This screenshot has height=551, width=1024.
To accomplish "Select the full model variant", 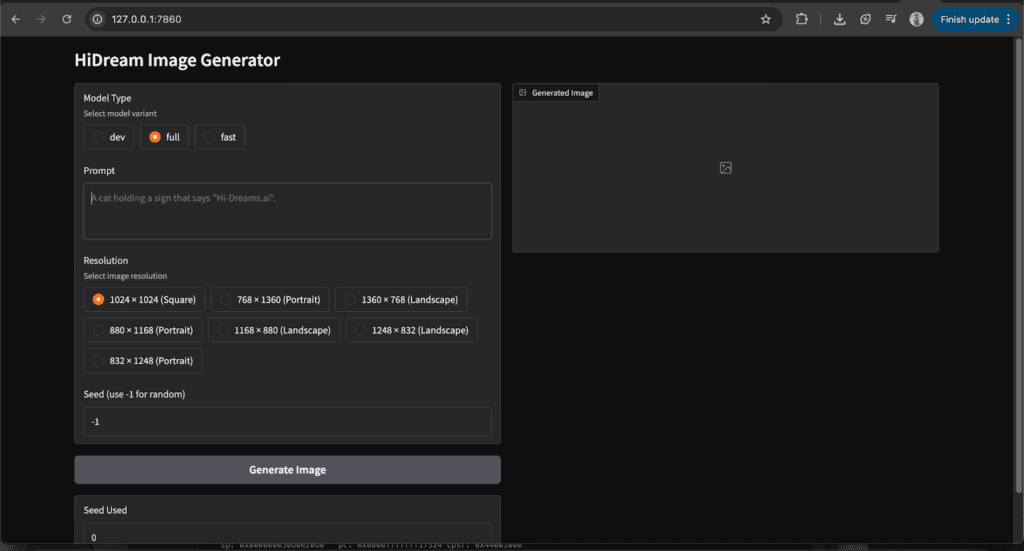I will pyautogui.click(x=165, y=137).
